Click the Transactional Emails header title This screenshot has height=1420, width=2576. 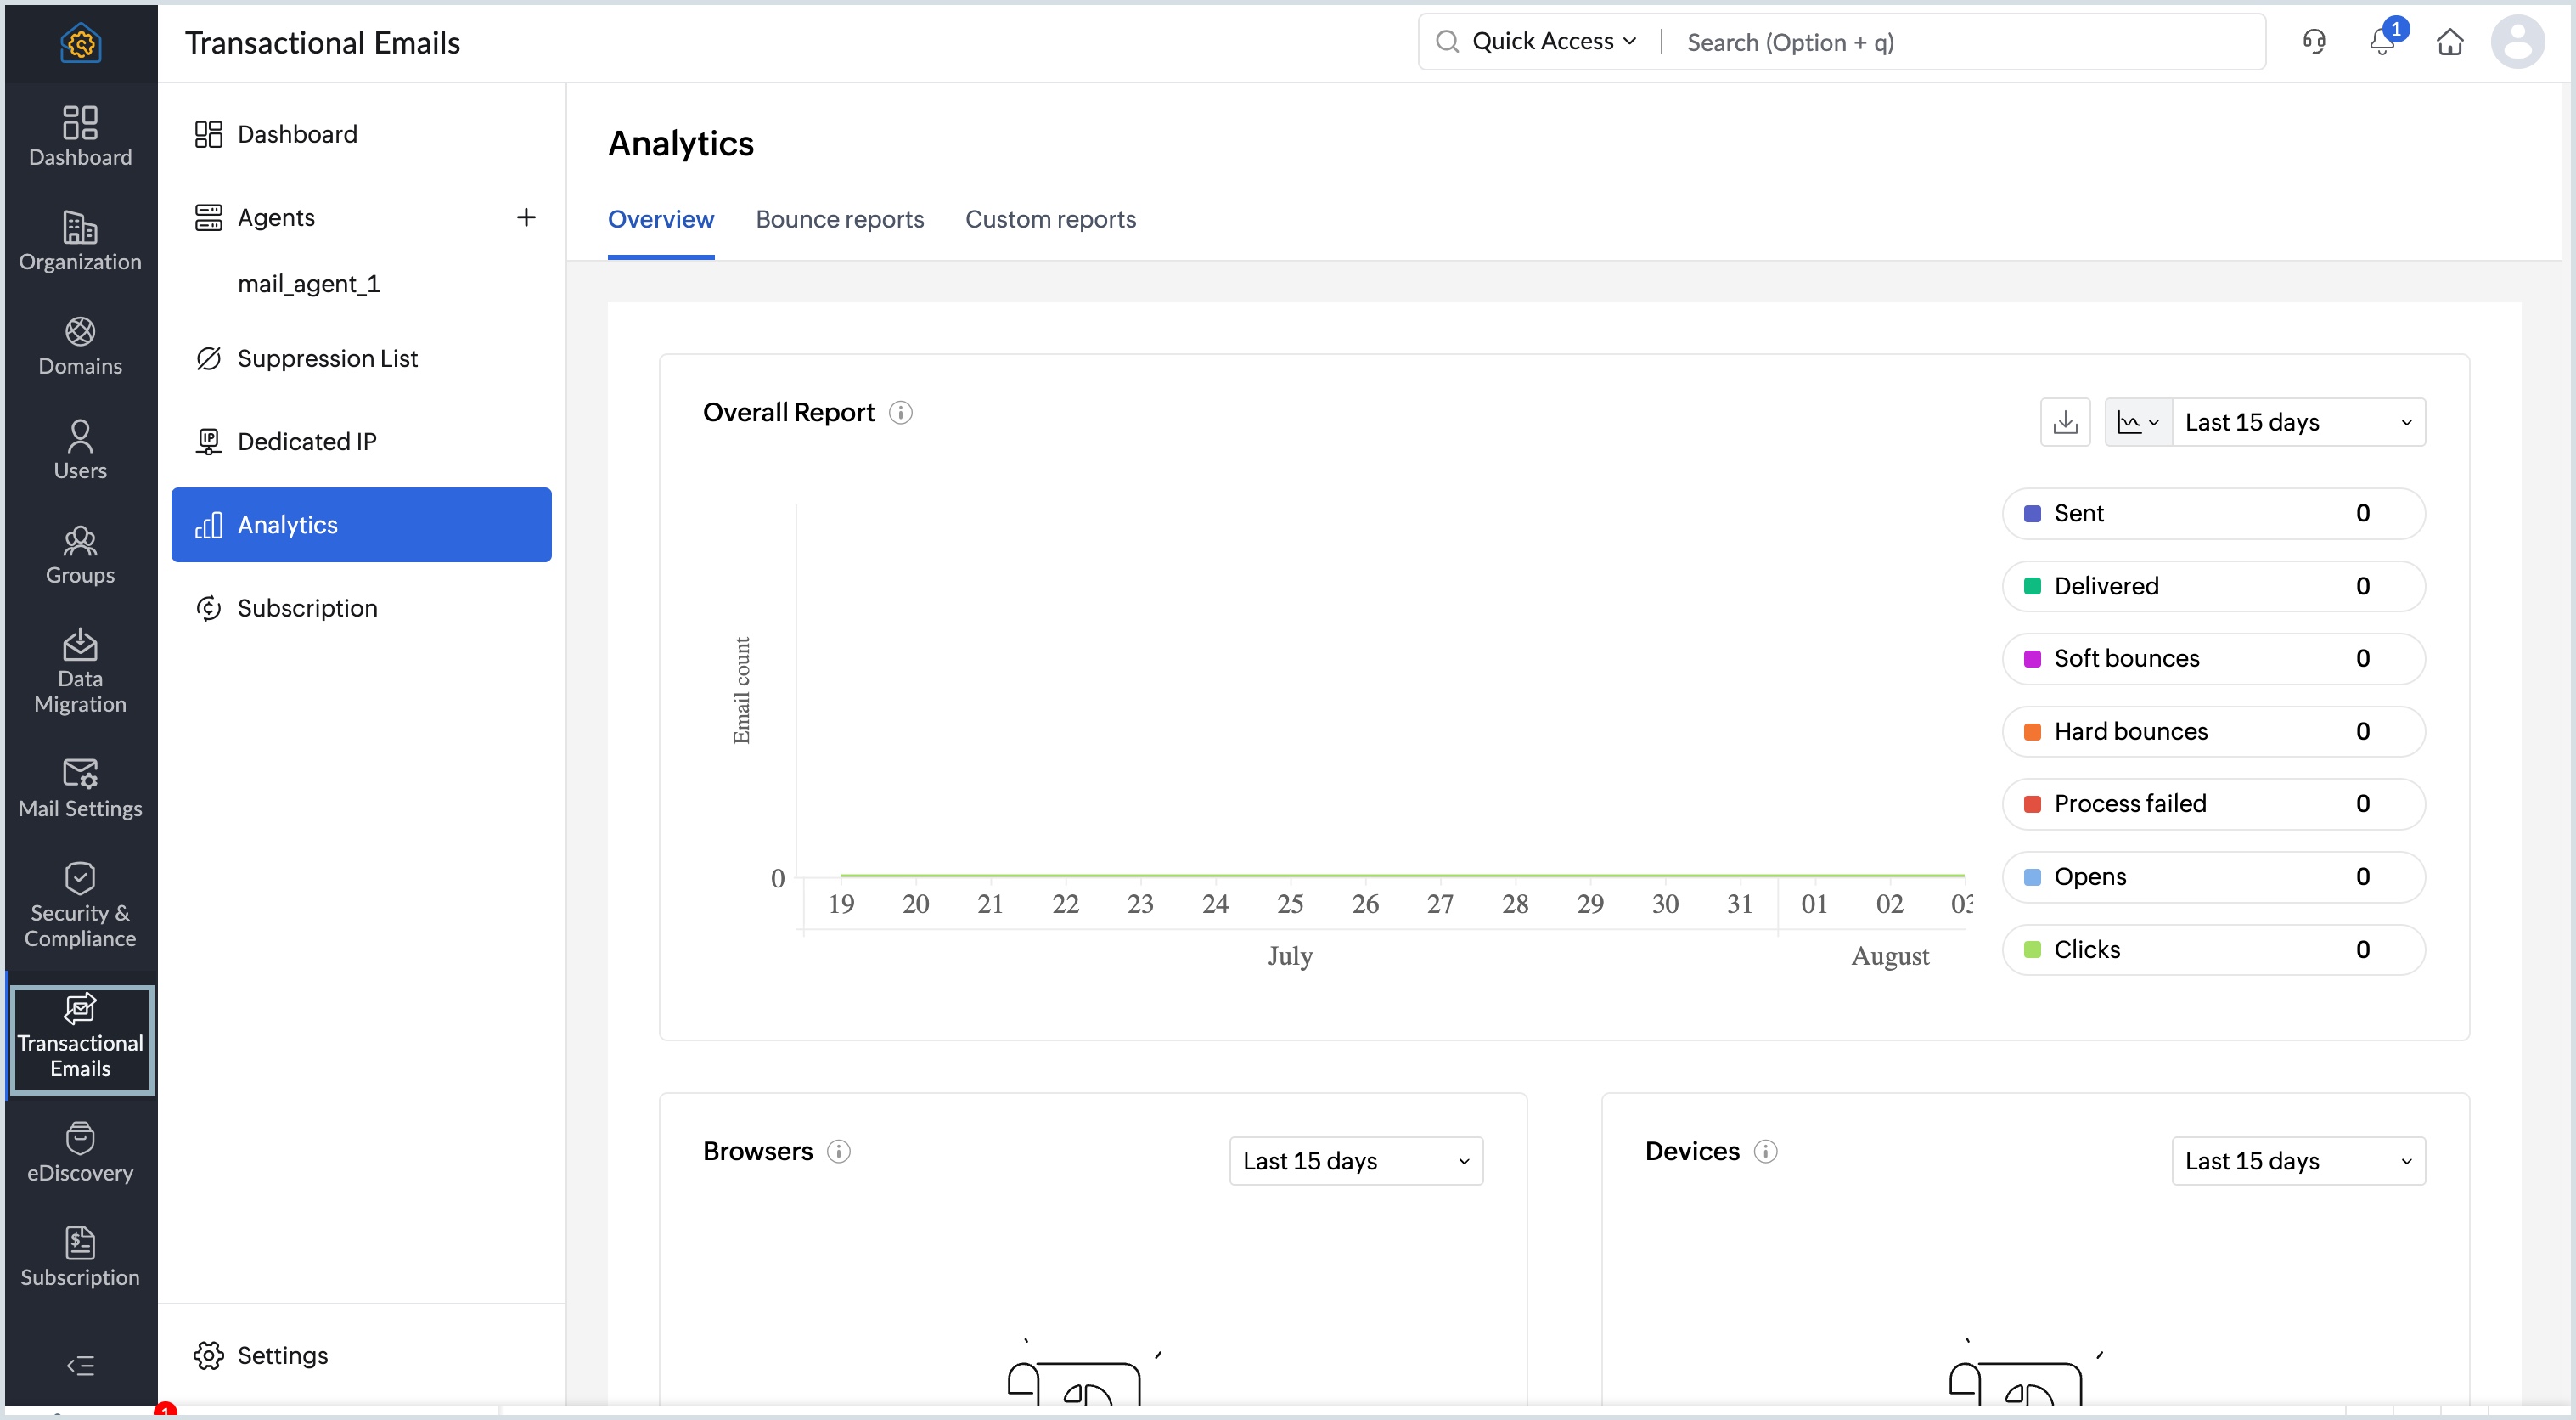pyautogui.click(x=322, y=42)
